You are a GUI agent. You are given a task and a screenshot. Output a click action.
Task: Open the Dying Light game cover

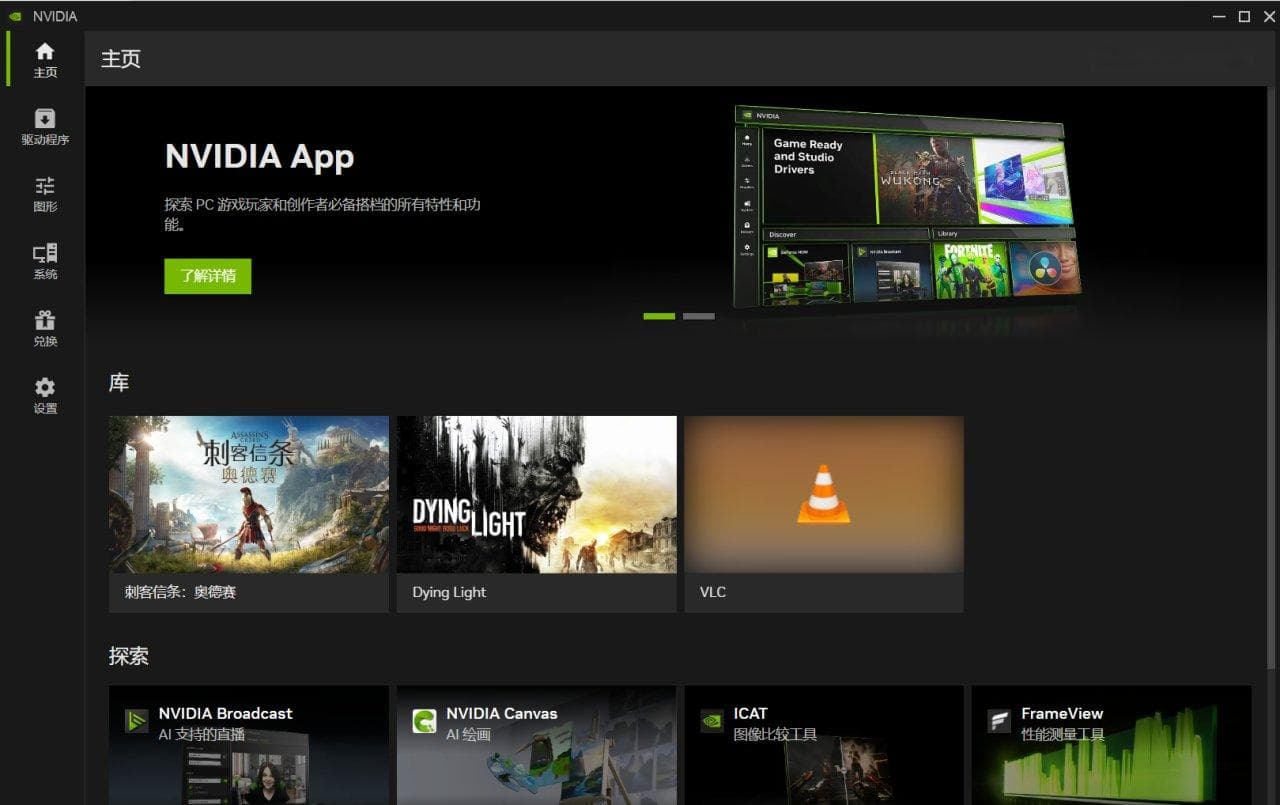537,494
